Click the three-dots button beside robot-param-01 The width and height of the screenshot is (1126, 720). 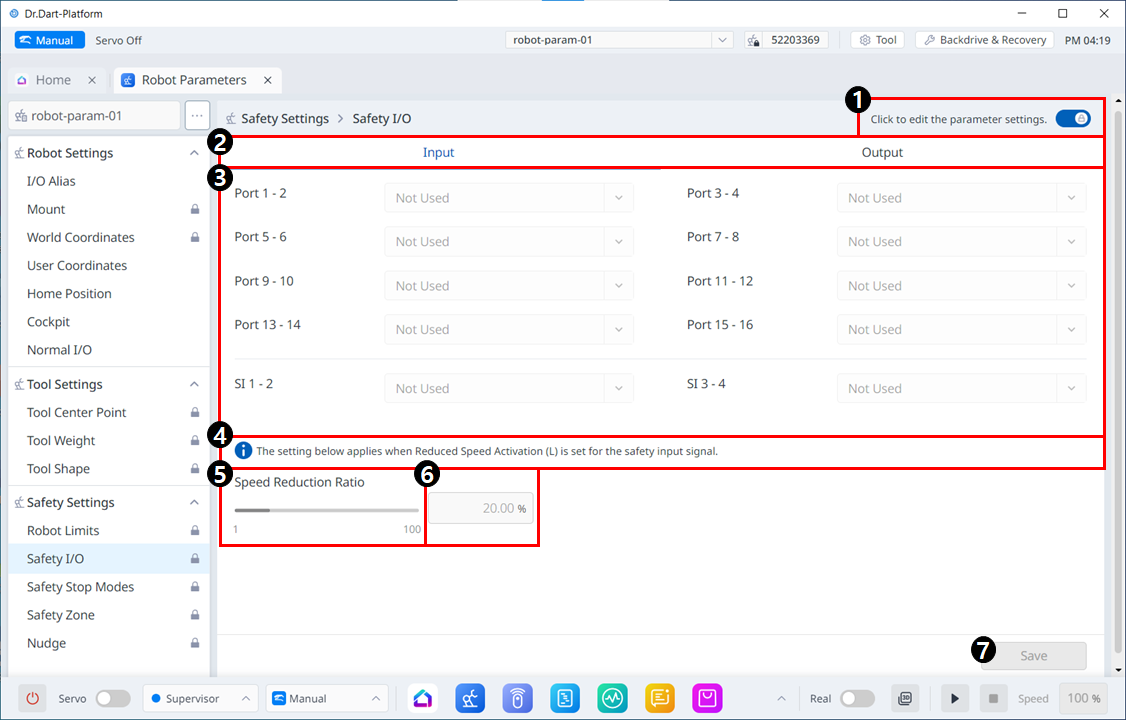tap(197, 115)
